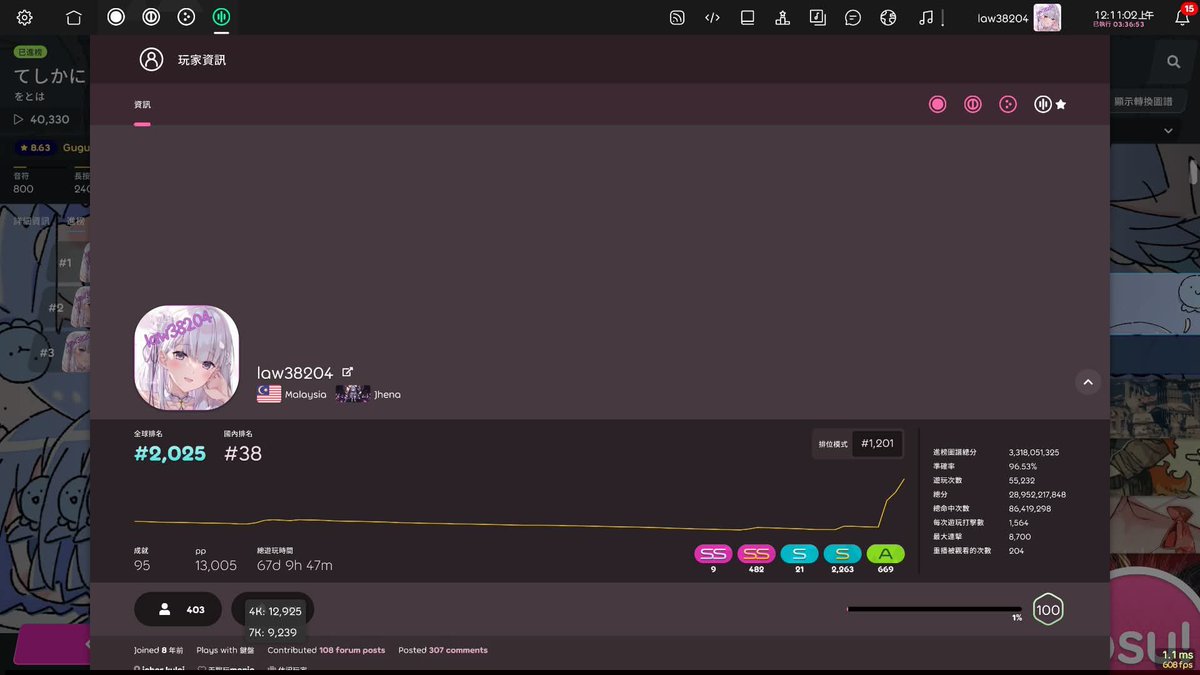This screenshot has height=675, width=1200.
Task: Go to the home screen icon
Action: 74,17
